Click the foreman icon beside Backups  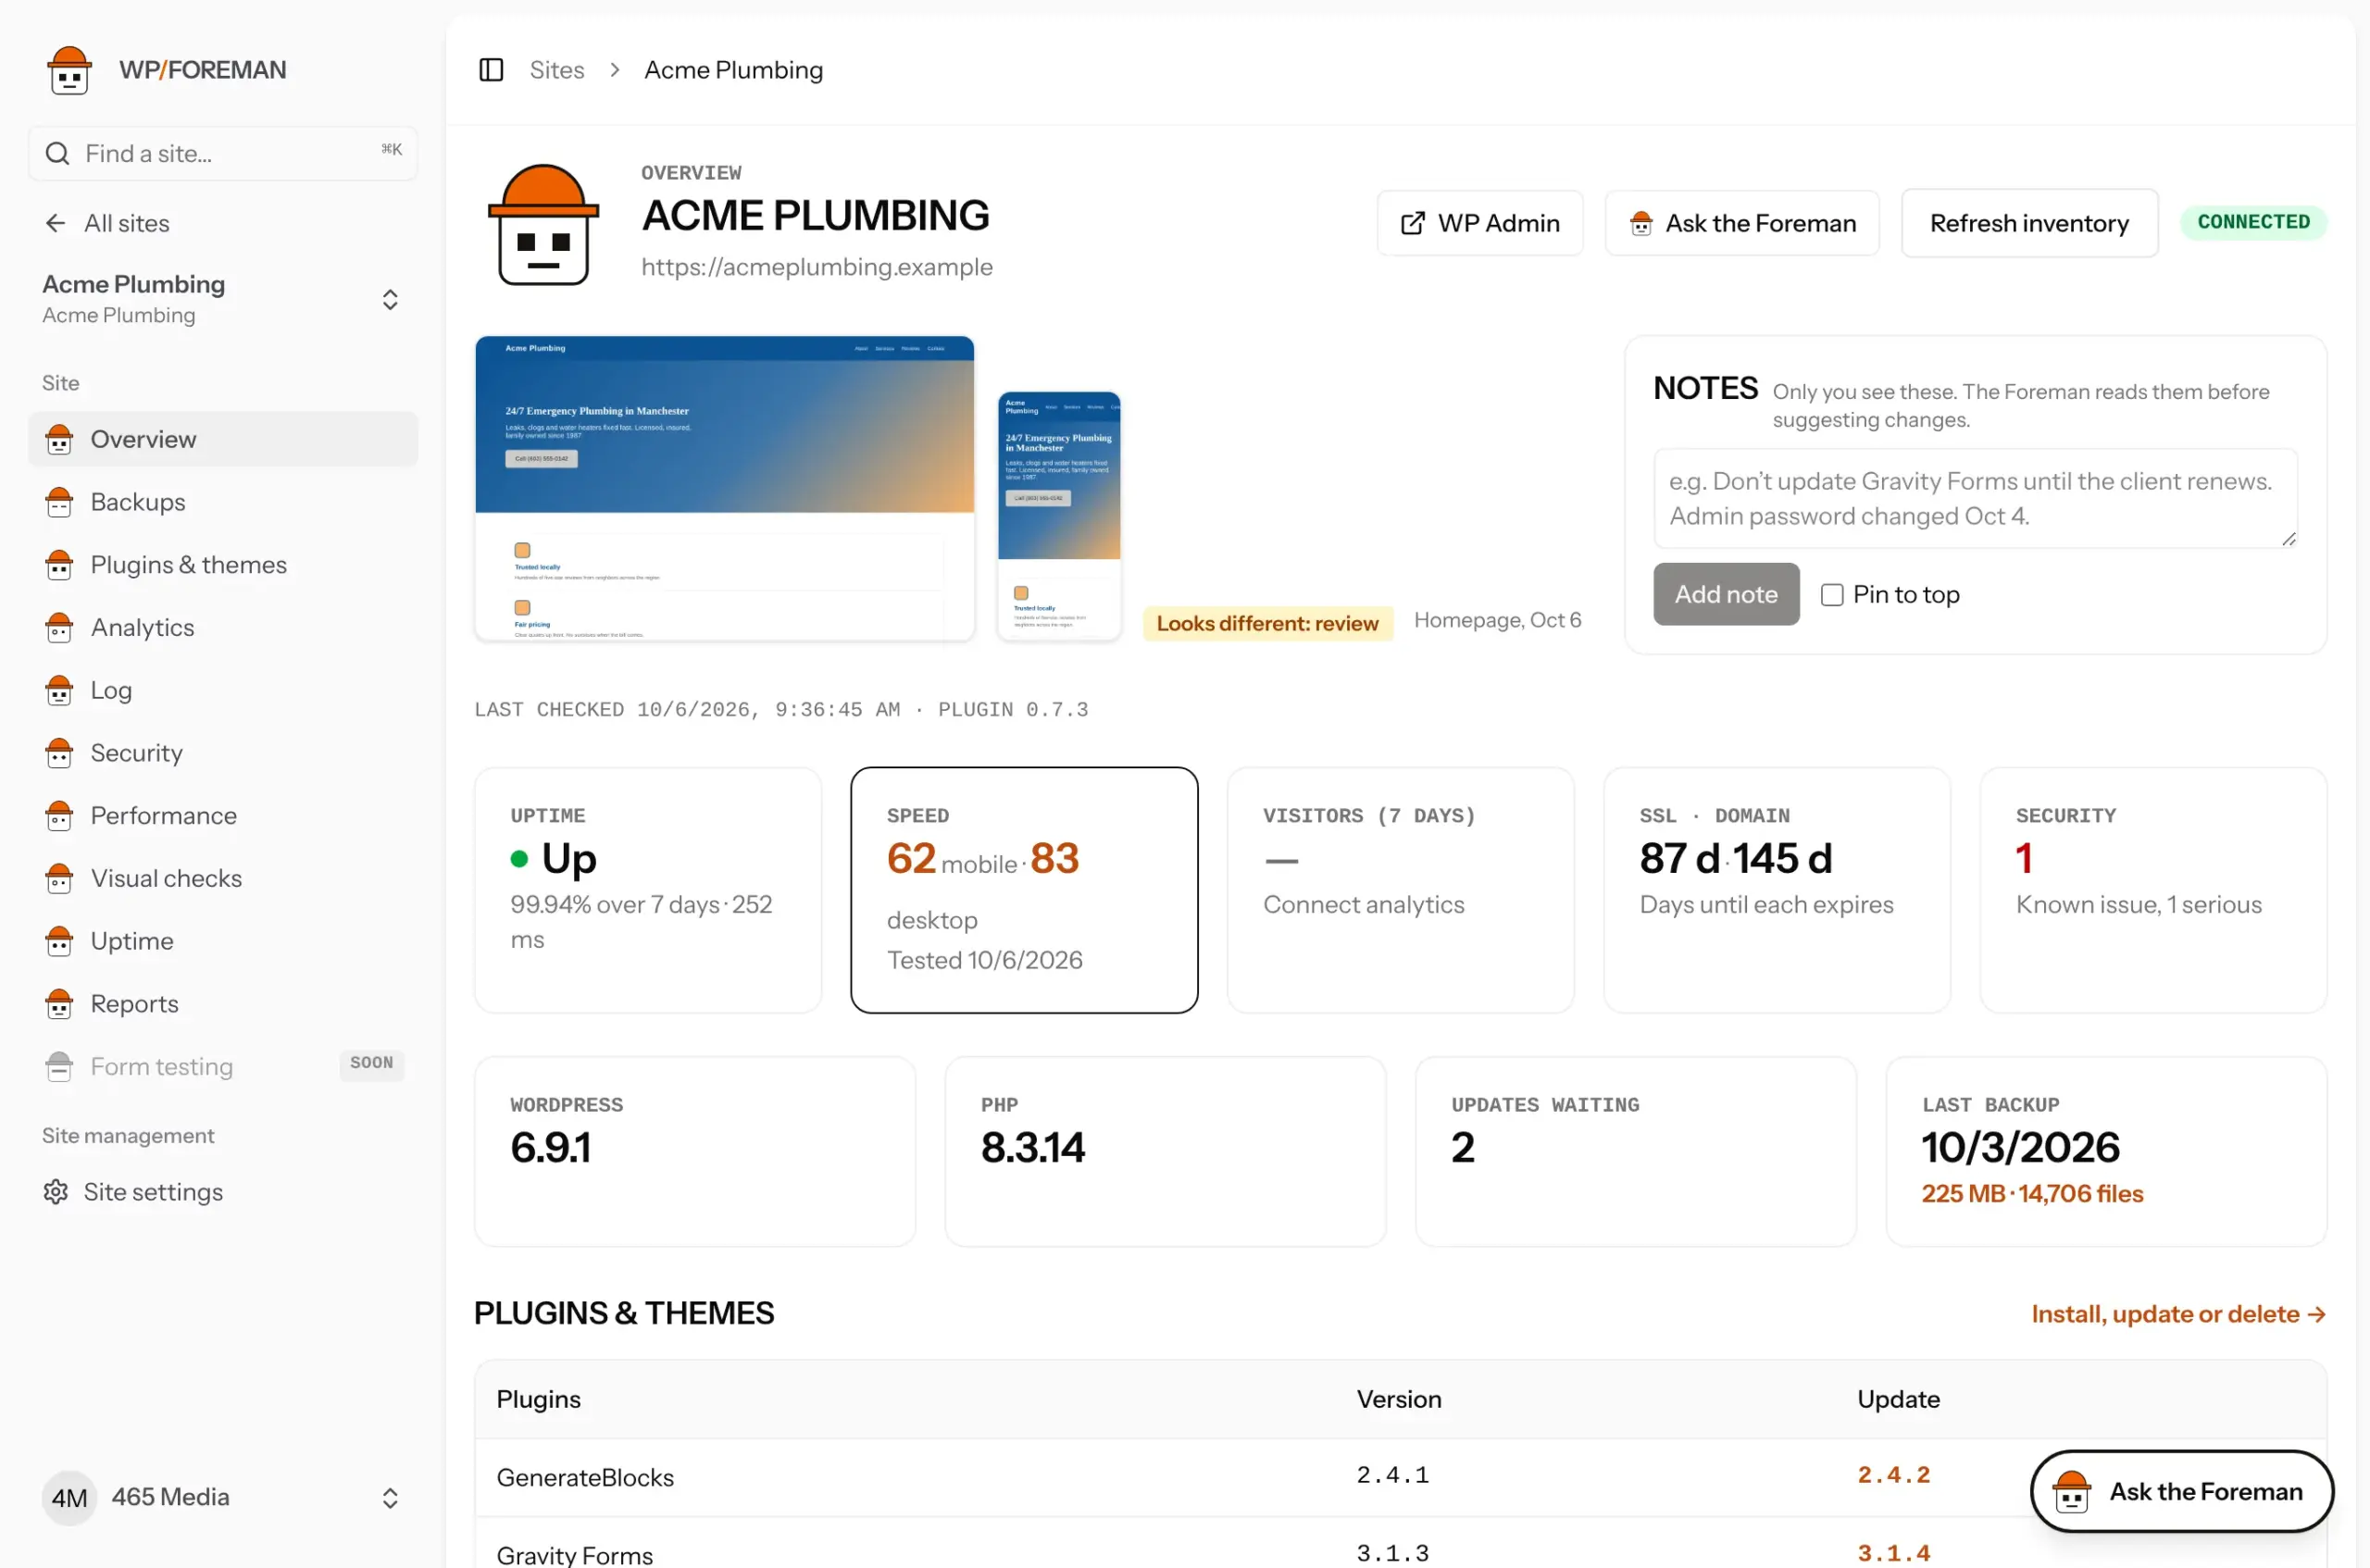[x=59, y=502]
